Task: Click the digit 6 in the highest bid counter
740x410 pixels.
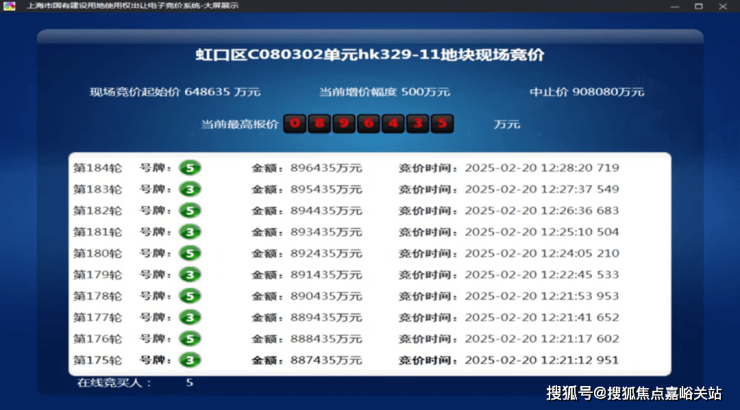Action: [x=368, y=124]
